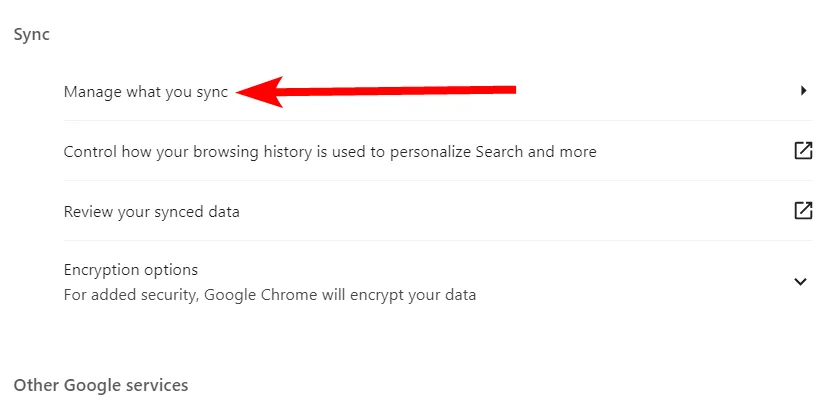Open external link icon for browsing history personalization

point(802,151)
